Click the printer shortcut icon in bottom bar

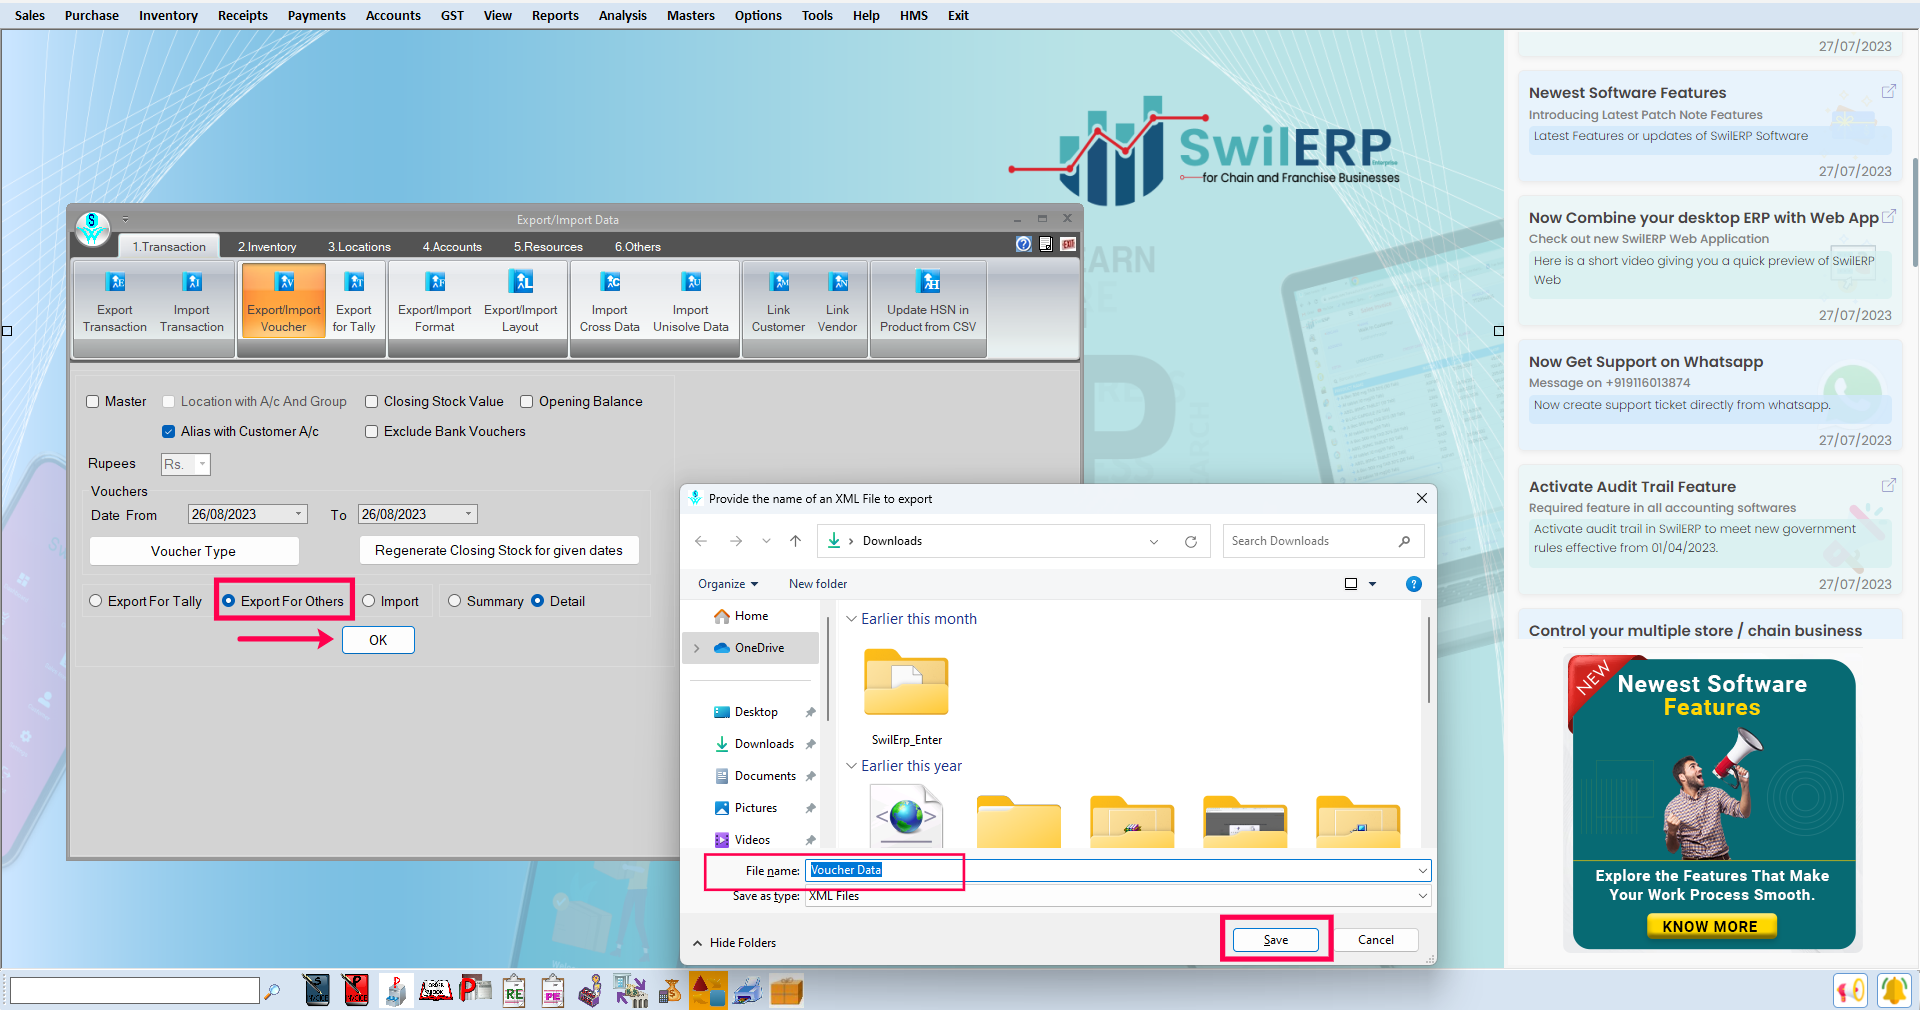[x=747, y=990]
